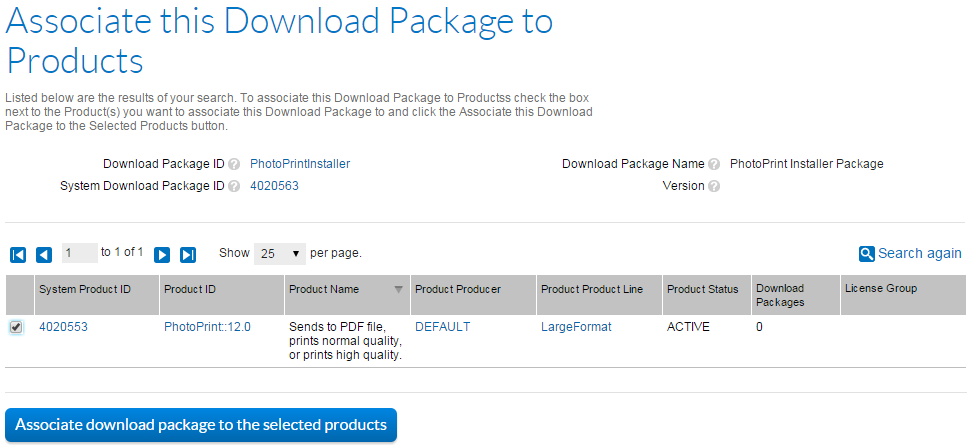970x448 pixels.
Task: Click Associate download package to selected products
Action: 201,425
